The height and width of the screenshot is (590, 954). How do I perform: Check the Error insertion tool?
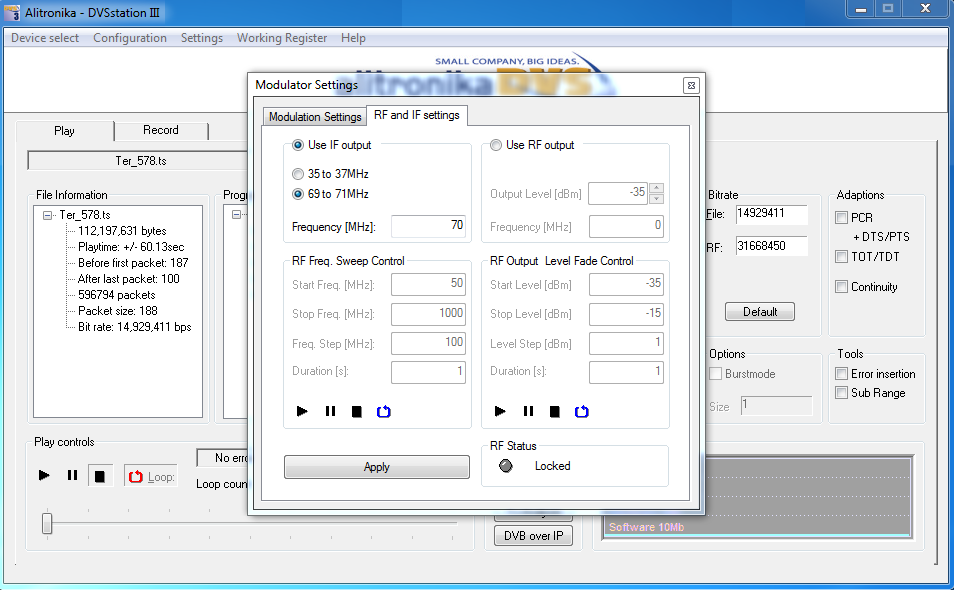pos(841,374)
